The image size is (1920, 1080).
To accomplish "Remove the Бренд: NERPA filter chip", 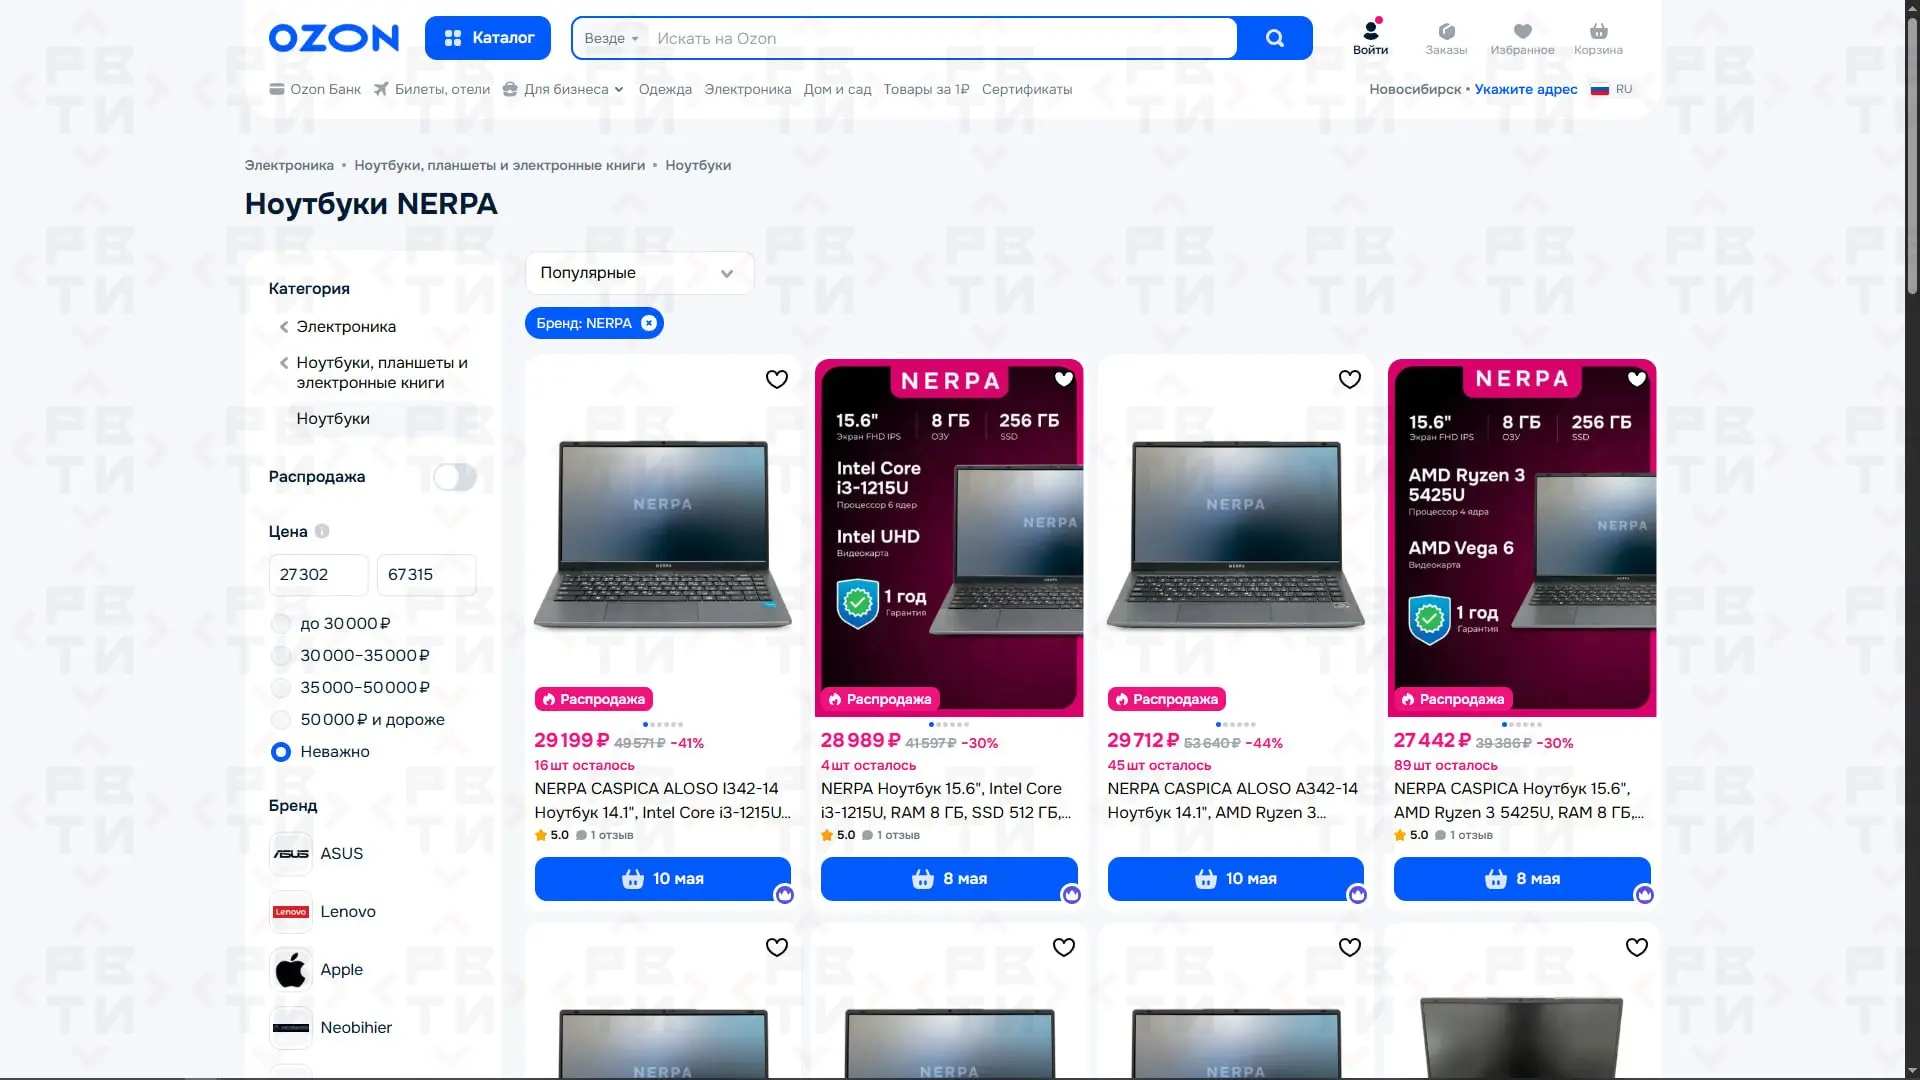I will click(649, 323).
